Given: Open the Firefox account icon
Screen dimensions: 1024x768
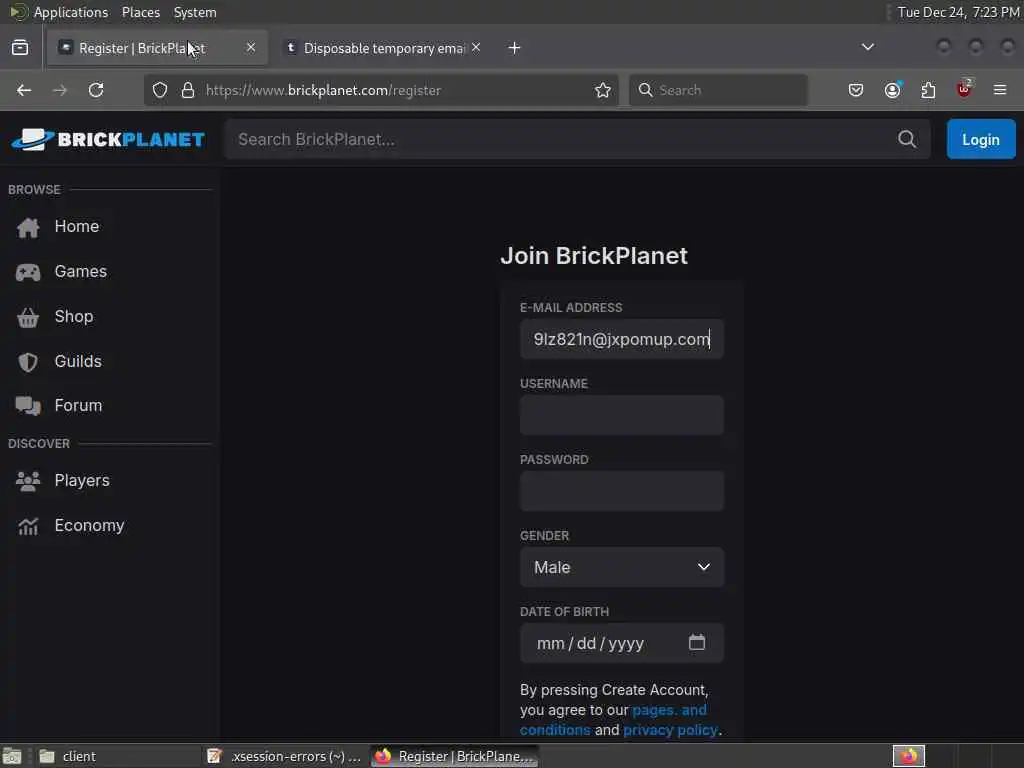Looking at the screenshot, I should pos(893,89).
